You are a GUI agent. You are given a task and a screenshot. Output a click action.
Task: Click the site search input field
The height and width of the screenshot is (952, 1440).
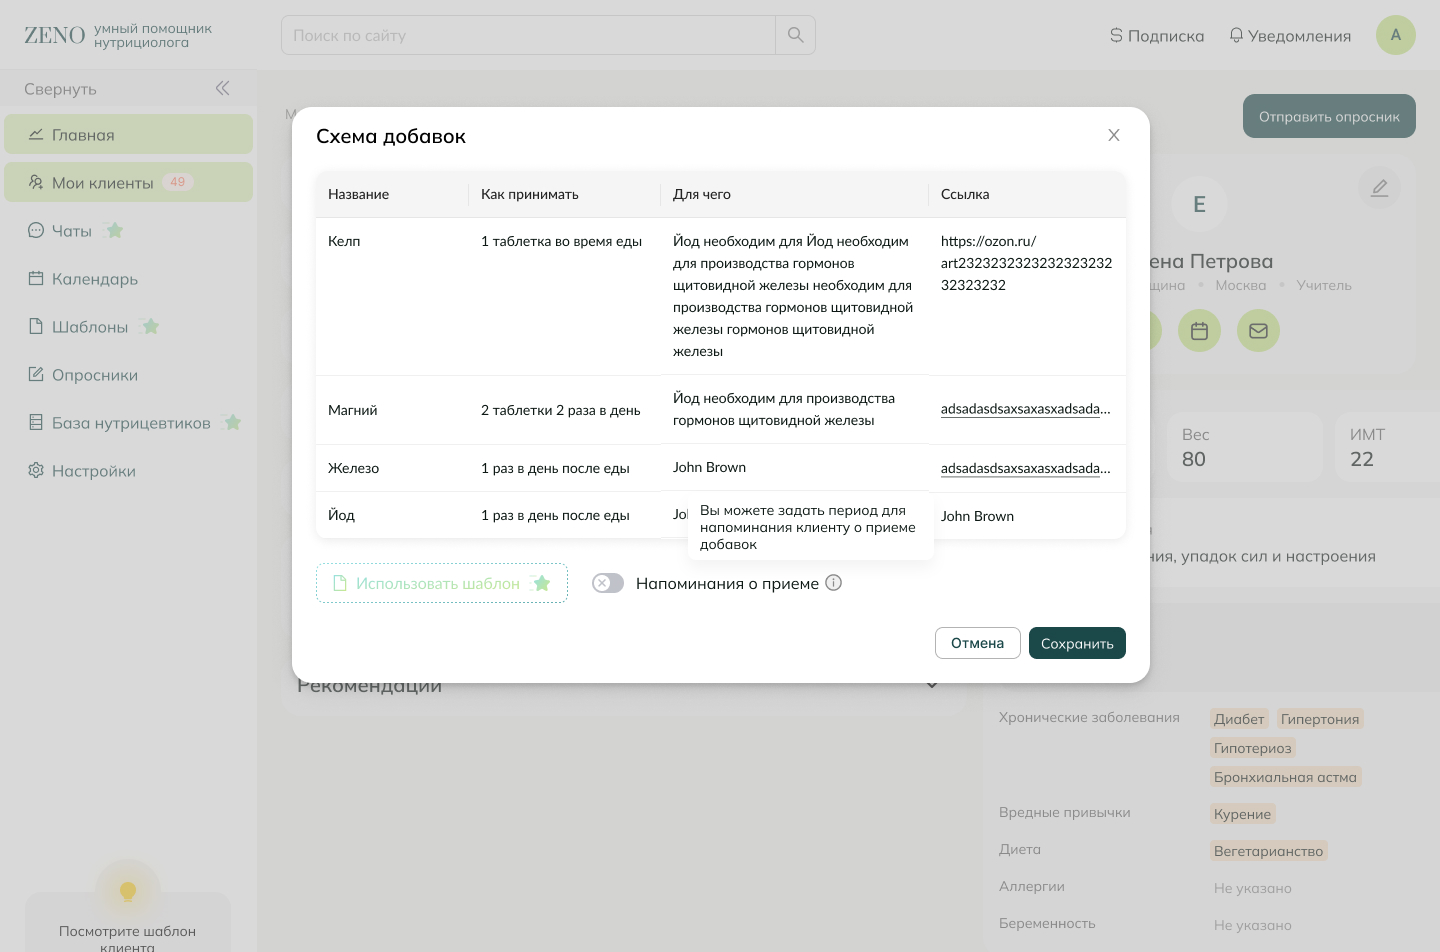tap(528, 35)
